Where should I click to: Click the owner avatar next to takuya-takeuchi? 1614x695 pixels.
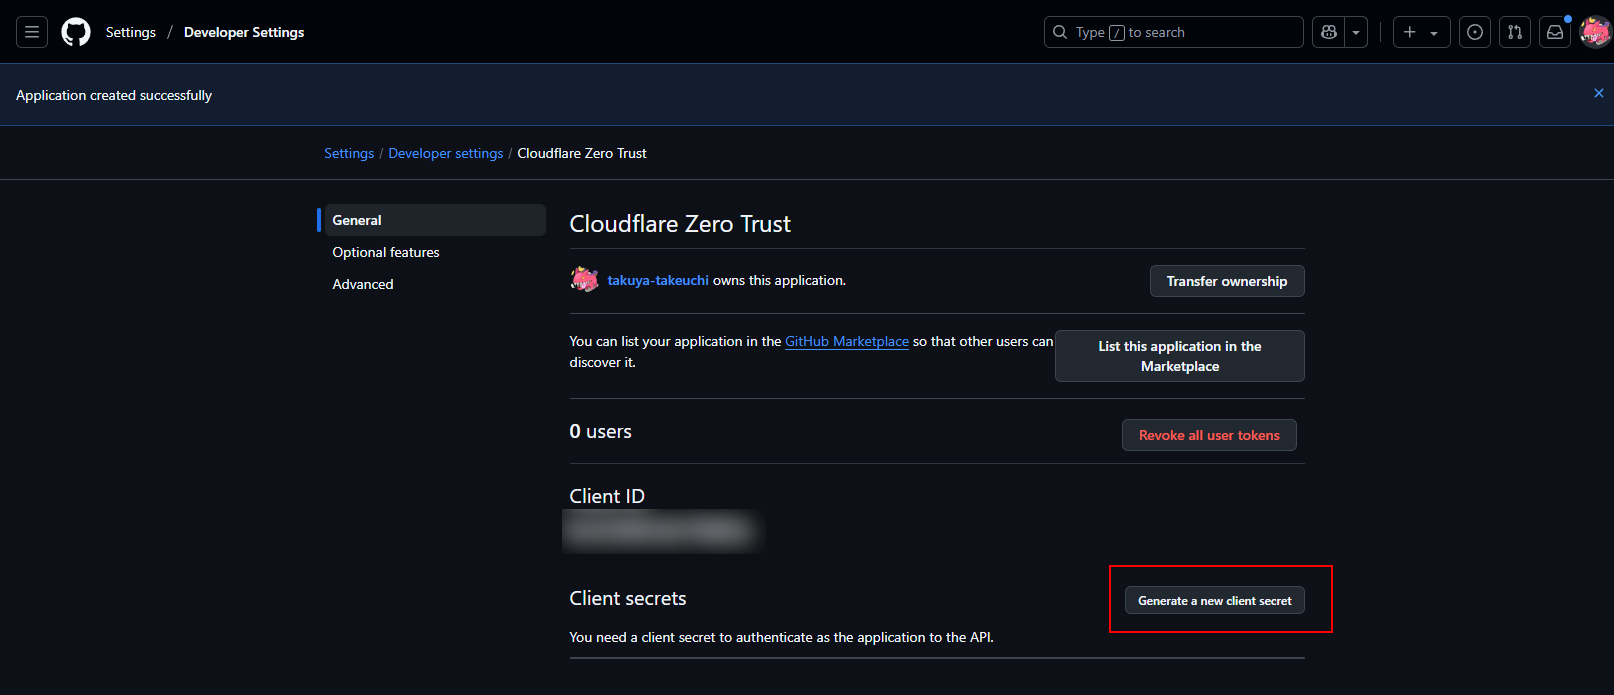(x=584, y=280)
